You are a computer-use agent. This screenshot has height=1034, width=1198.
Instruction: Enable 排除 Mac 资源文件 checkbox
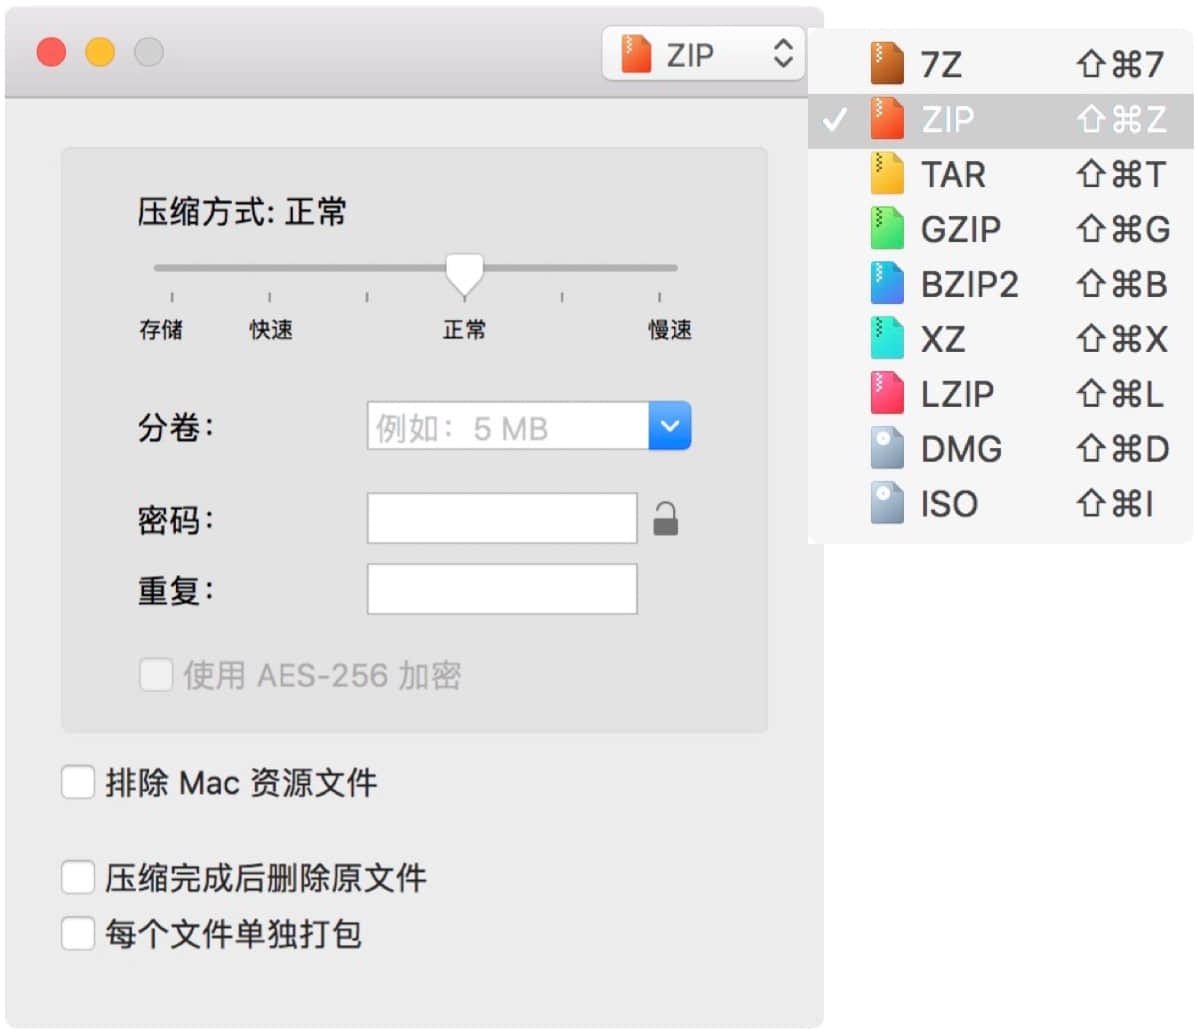78,782
